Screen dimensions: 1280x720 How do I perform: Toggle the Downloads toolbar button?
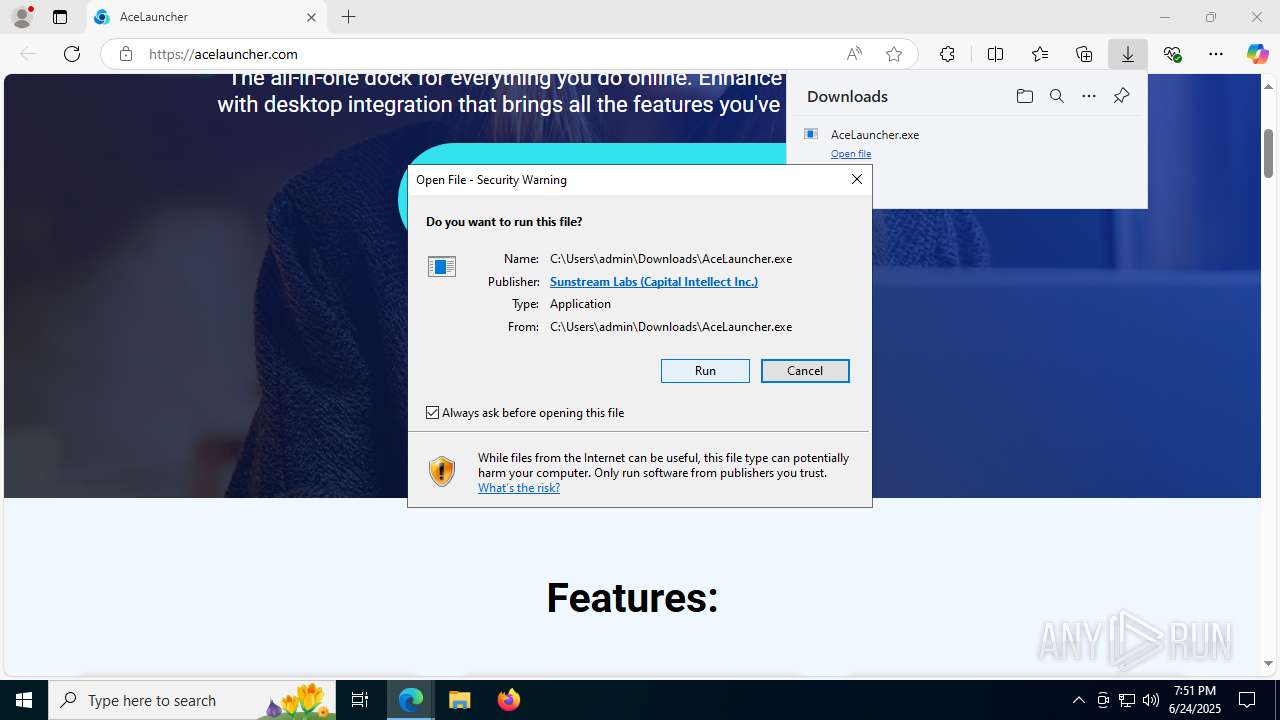coord(1128,54)
